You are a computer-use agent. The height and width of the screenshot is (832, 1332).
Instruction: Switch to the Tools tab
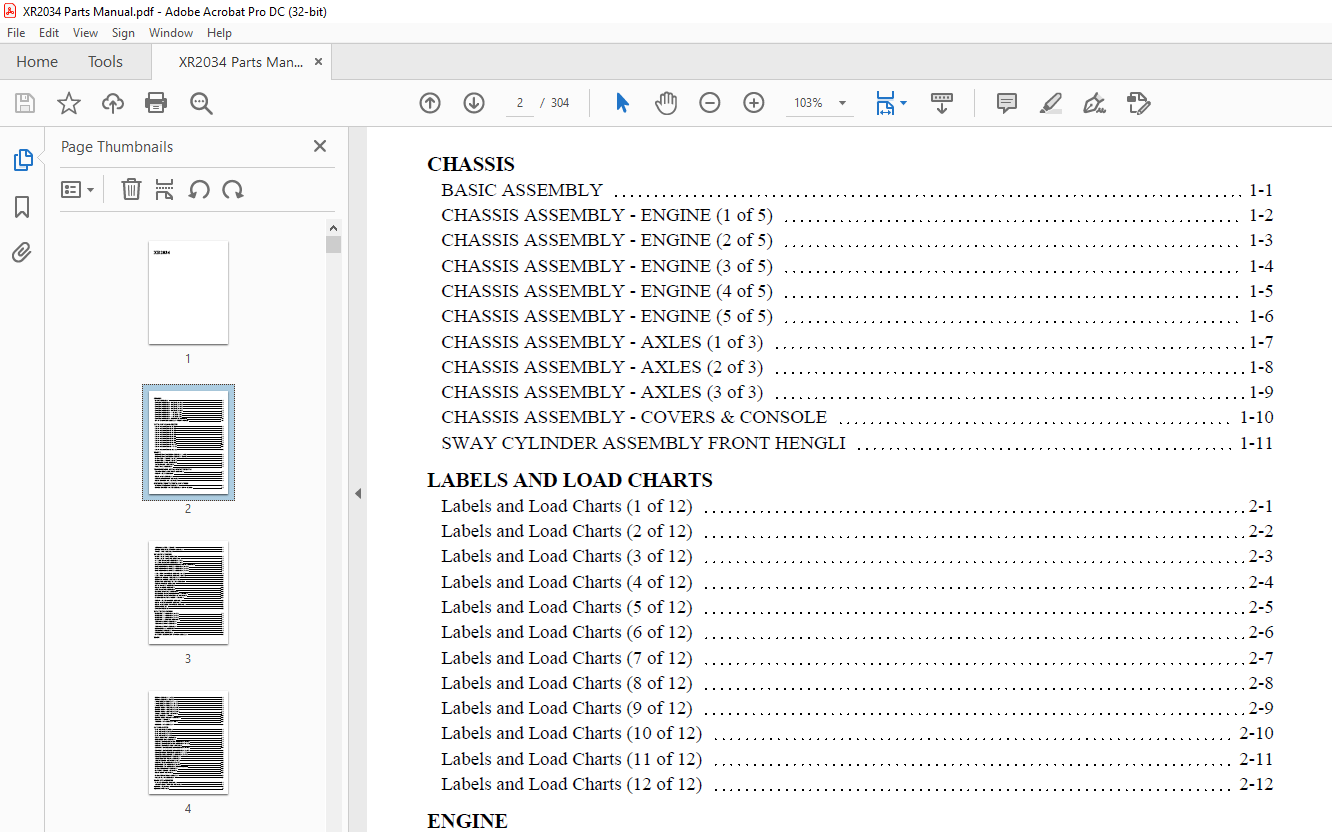point(105,62)
